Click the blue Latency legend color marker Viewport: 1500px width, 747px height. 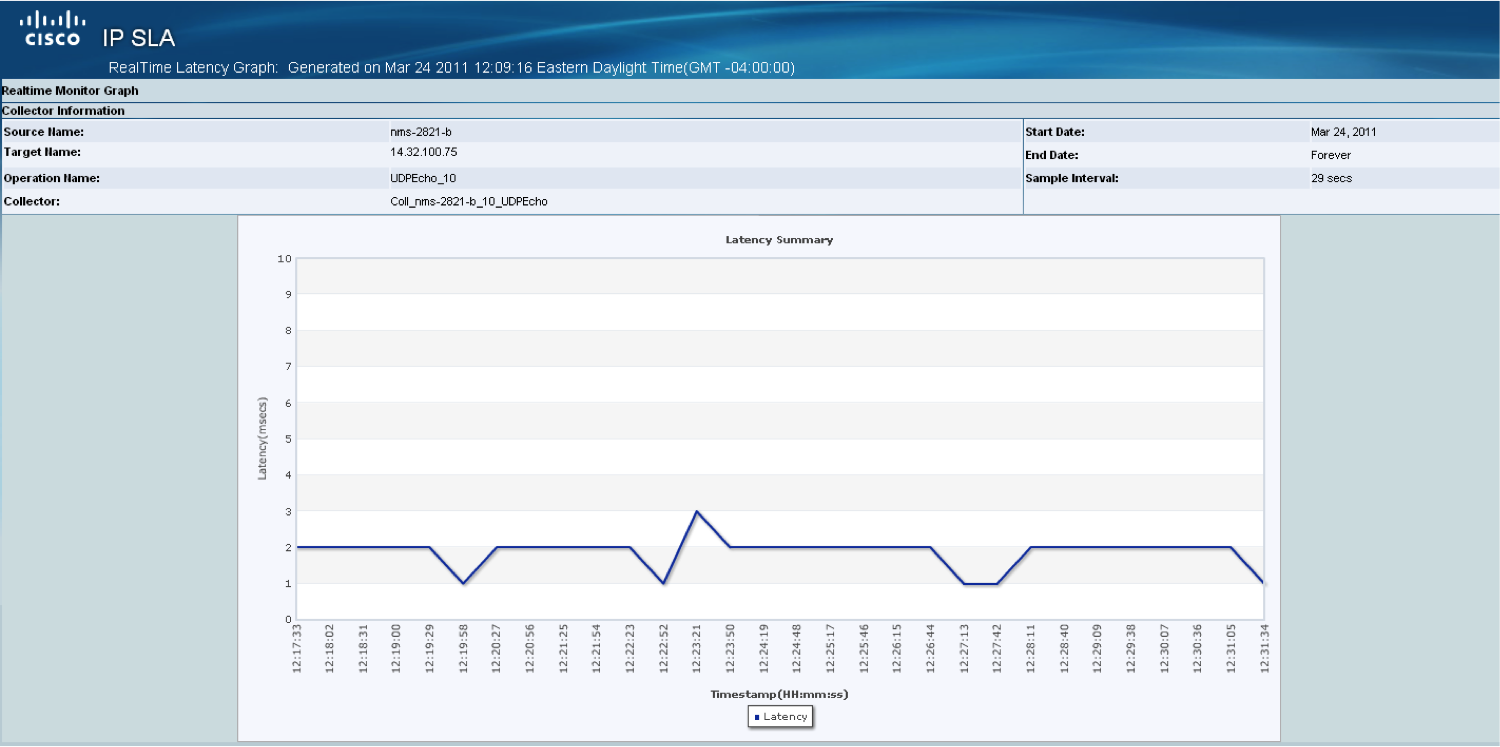pos(757,717)
